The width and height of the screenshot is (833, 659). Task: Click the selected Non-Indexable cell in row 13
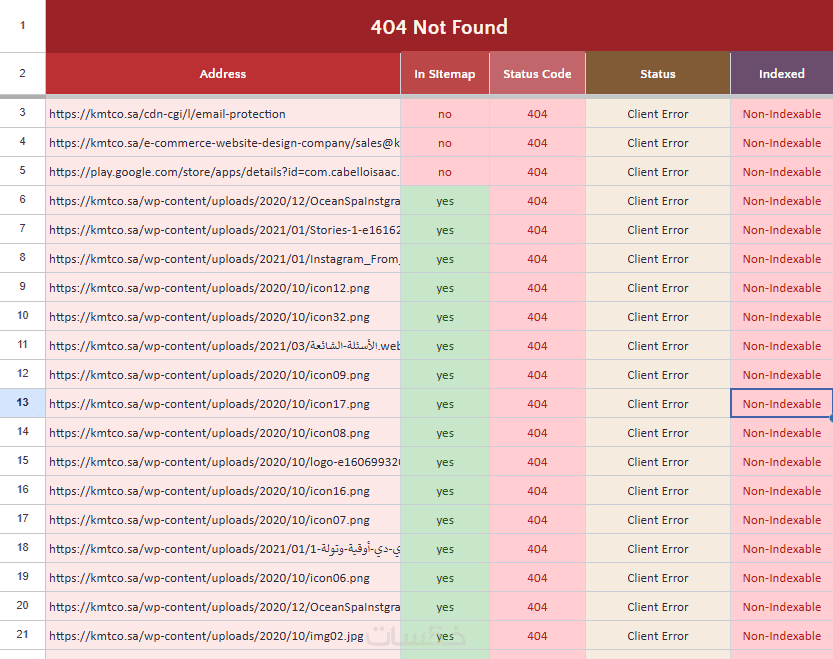[x=781, y=404]
